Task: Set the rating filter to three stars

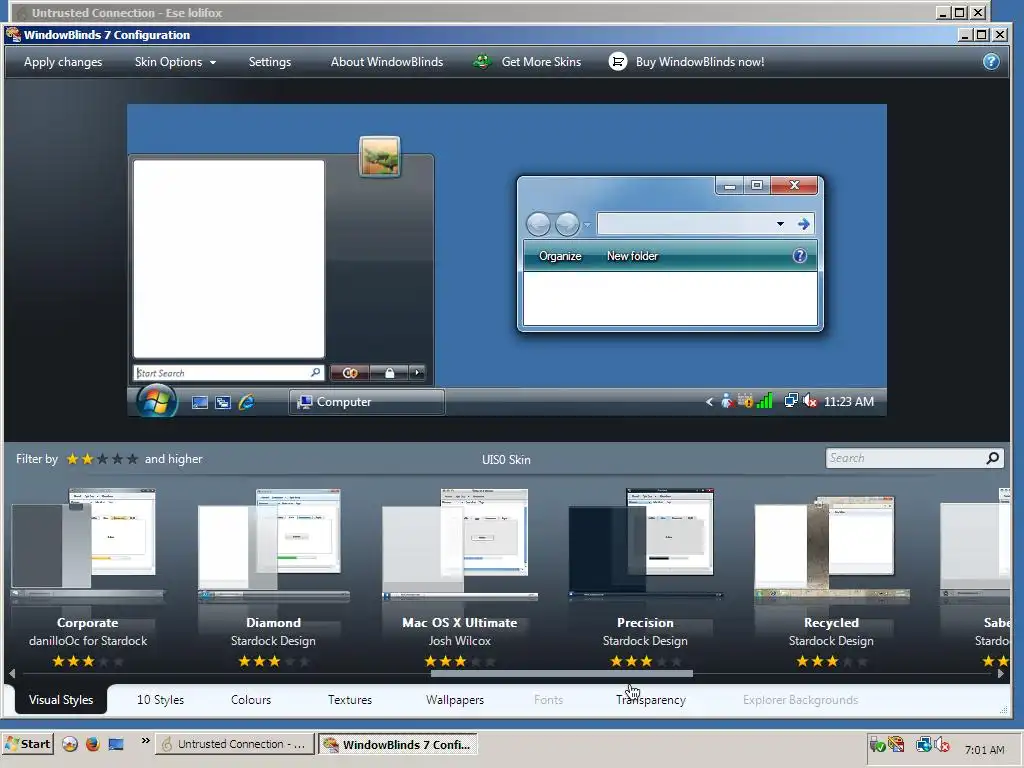Action: [x=103, y=459]
